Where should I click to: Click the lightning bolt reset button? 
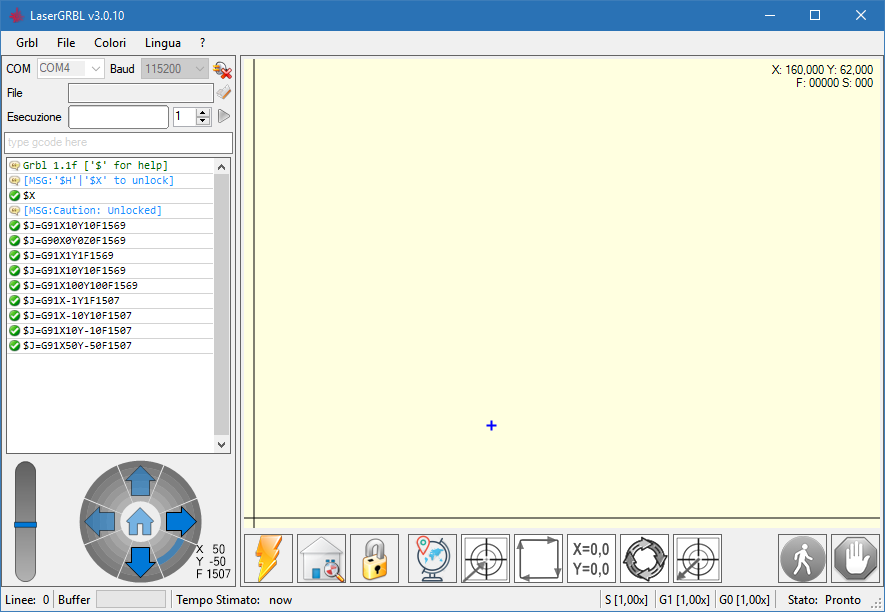tap(268, 559)
